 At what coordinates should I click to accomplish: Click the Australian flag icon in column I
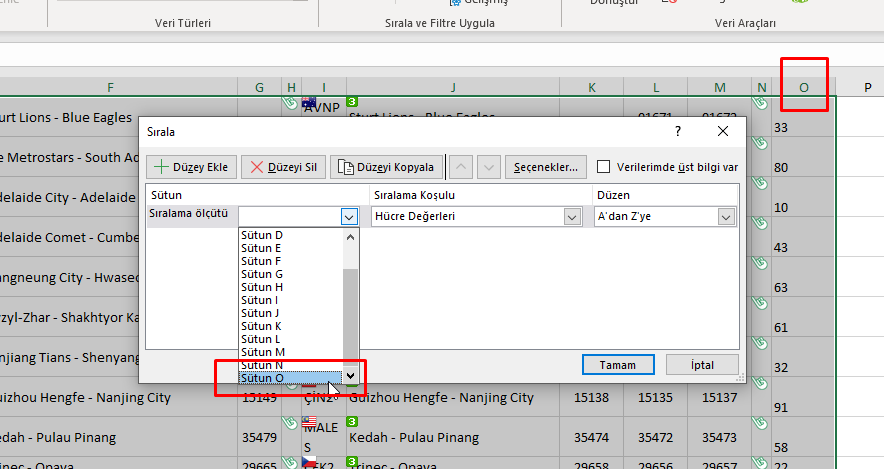[x=308, y=103]
